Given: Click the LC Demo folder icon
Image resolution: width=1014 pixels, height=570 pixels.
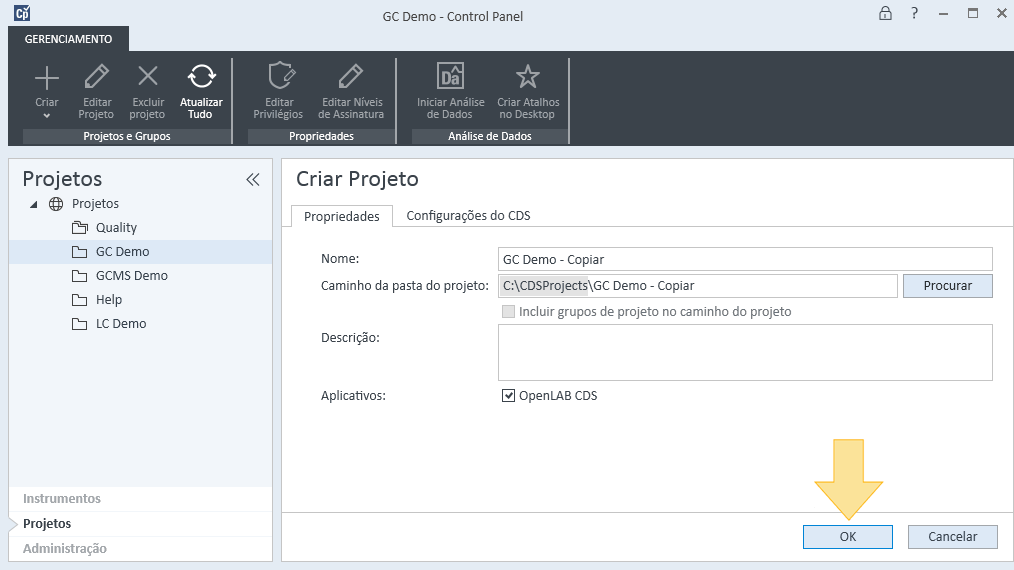Looking at the screenshot, I should tap(80, 324).
